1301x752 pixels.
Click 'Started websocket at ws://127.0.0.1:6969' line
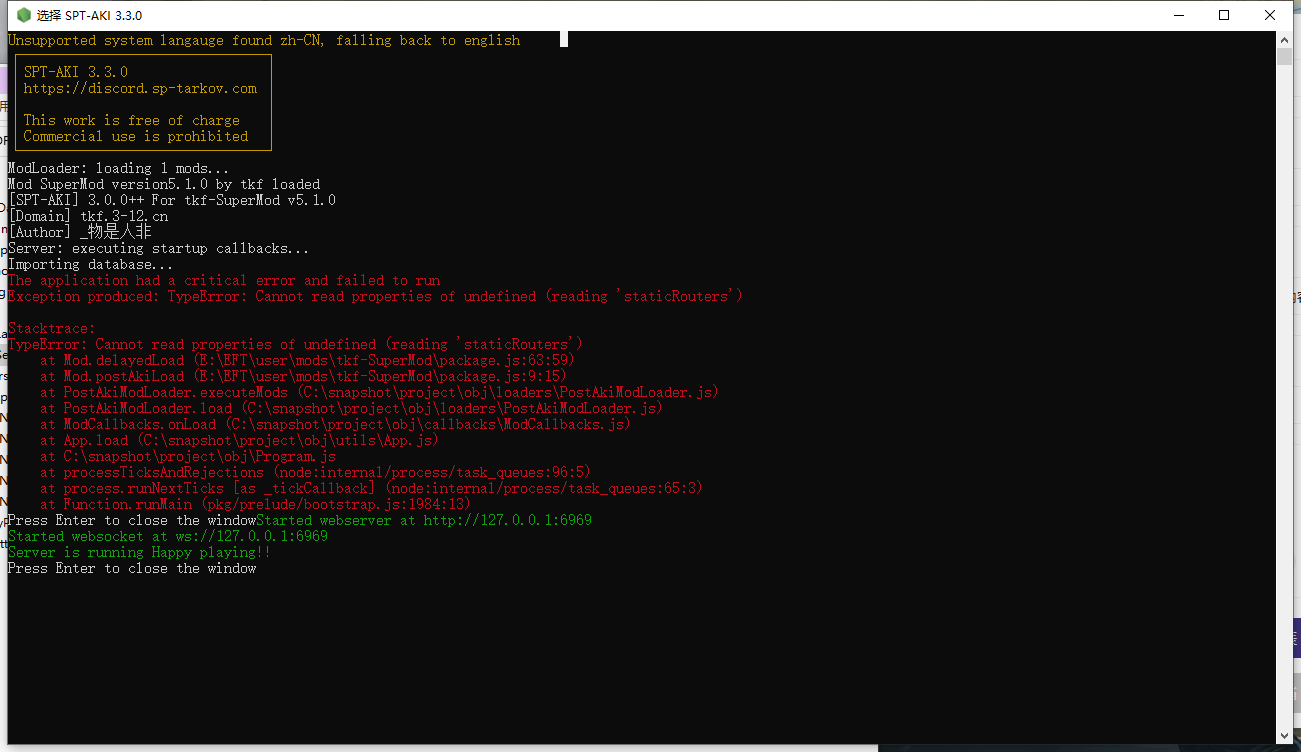168,536
